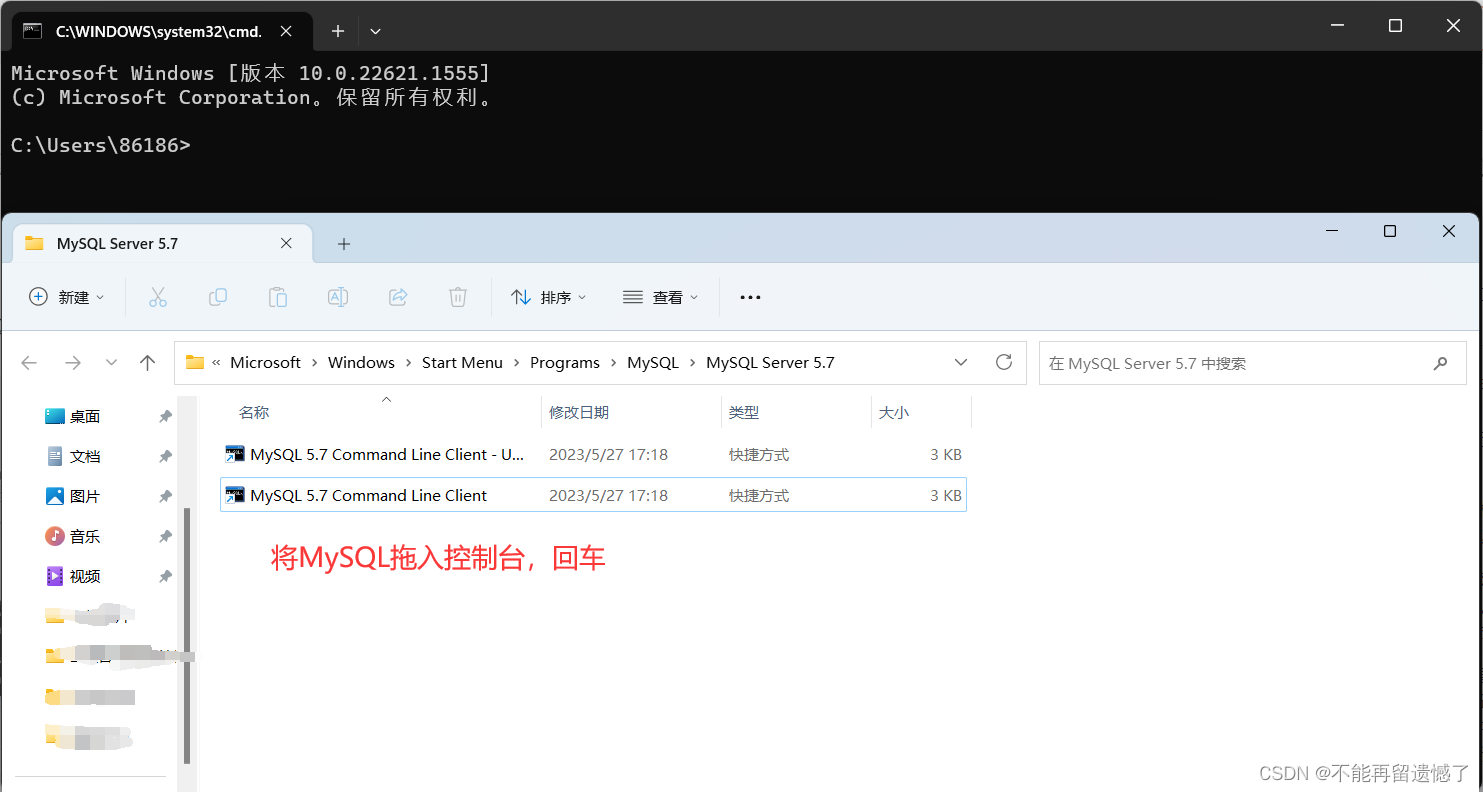This screenshot has height=792, width=1483.
Task: Click the Rename icon in Explorer toolbar
Action: (x=338, y=297)
